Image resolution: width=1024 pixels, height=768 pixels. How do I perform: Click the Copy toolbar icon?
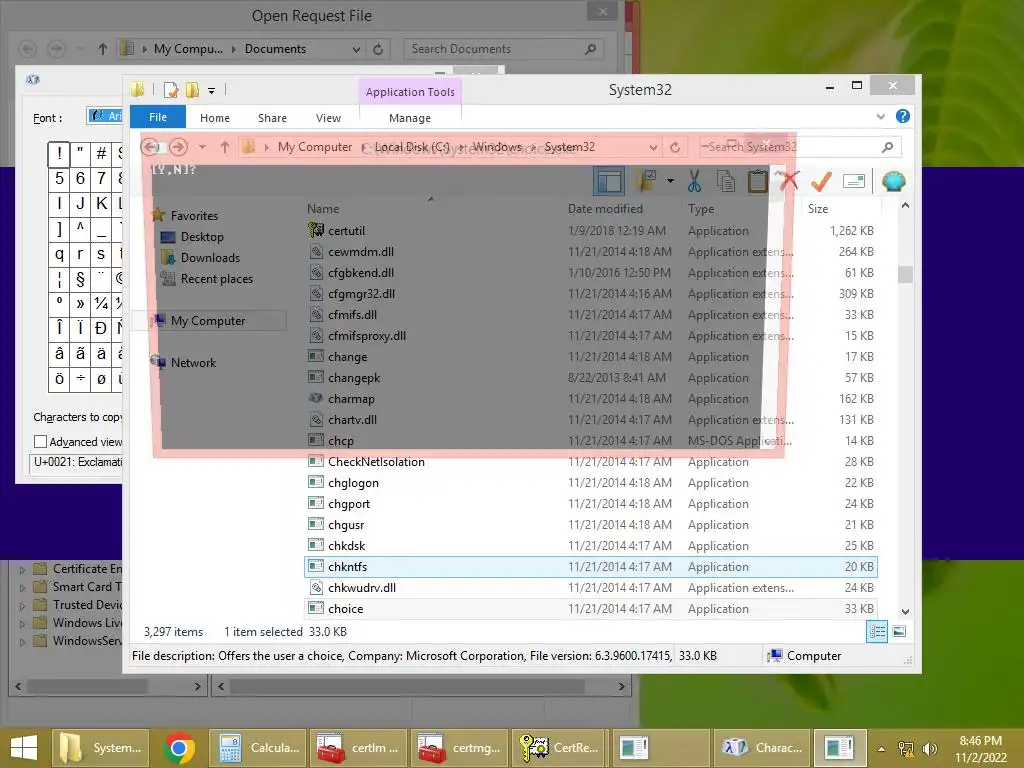click(726, 181)
